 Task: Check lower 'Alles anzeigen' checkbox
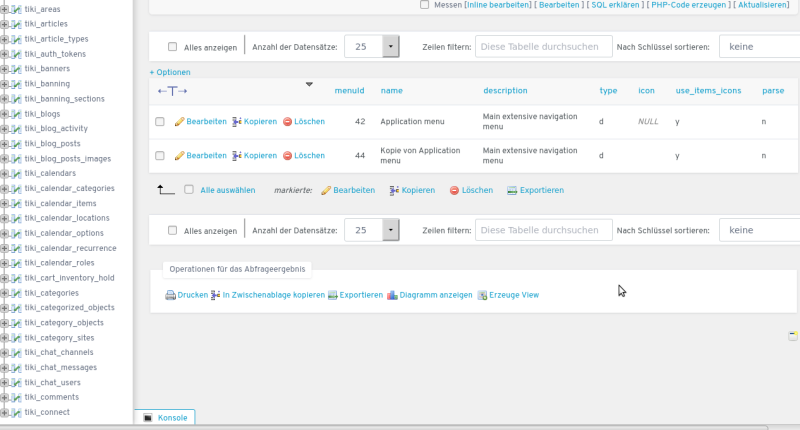point(172,231)
